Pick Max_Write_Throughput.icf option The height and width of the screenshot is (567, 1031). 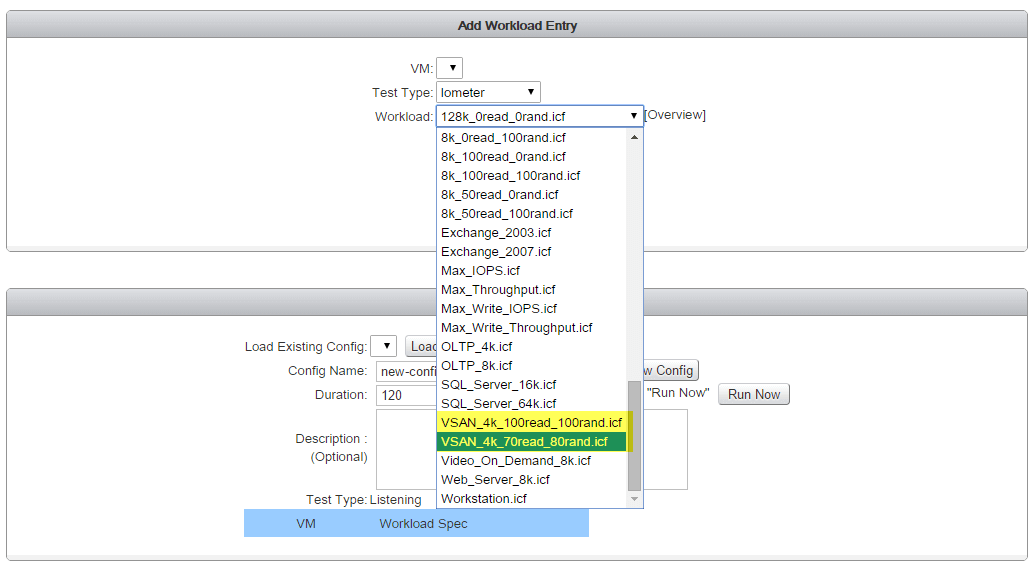point(533,328)
